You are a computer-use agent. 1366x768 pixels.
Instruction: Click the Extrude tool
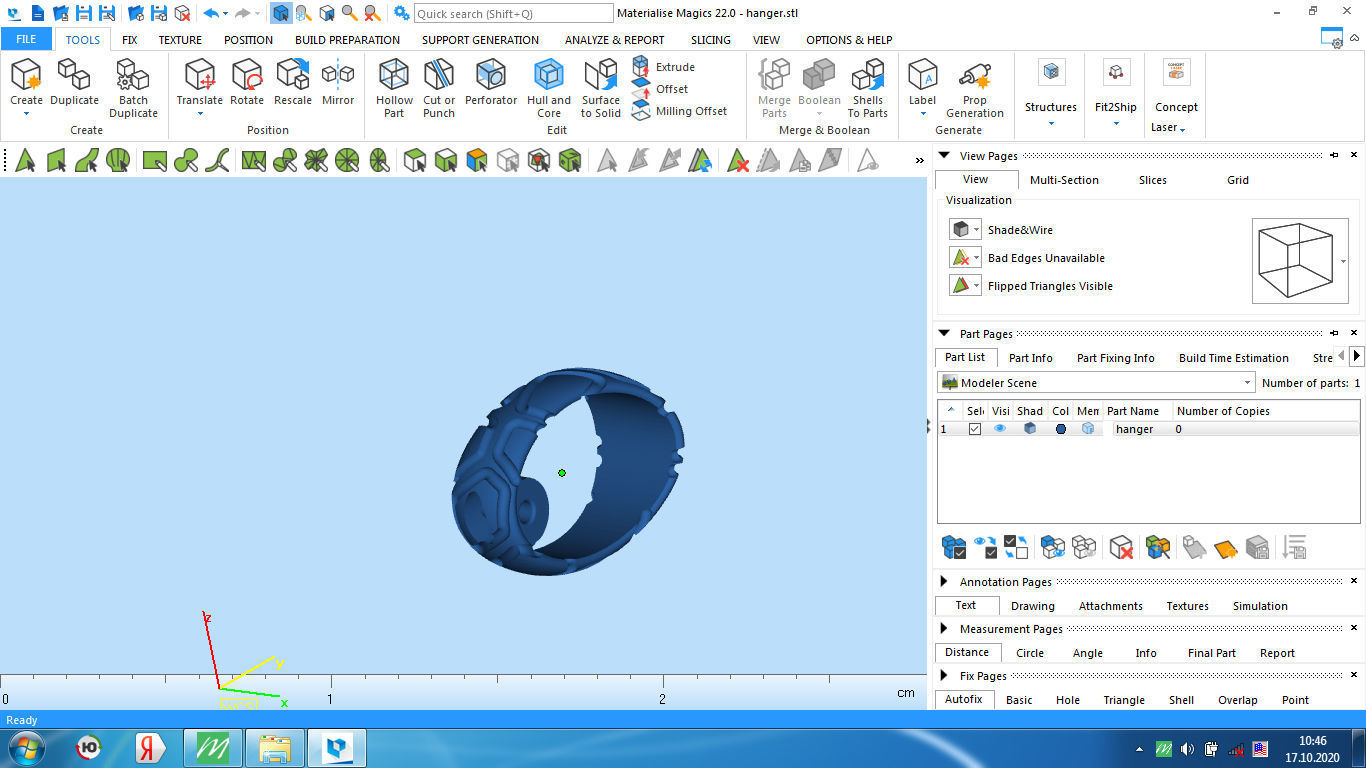click(664, 67)
